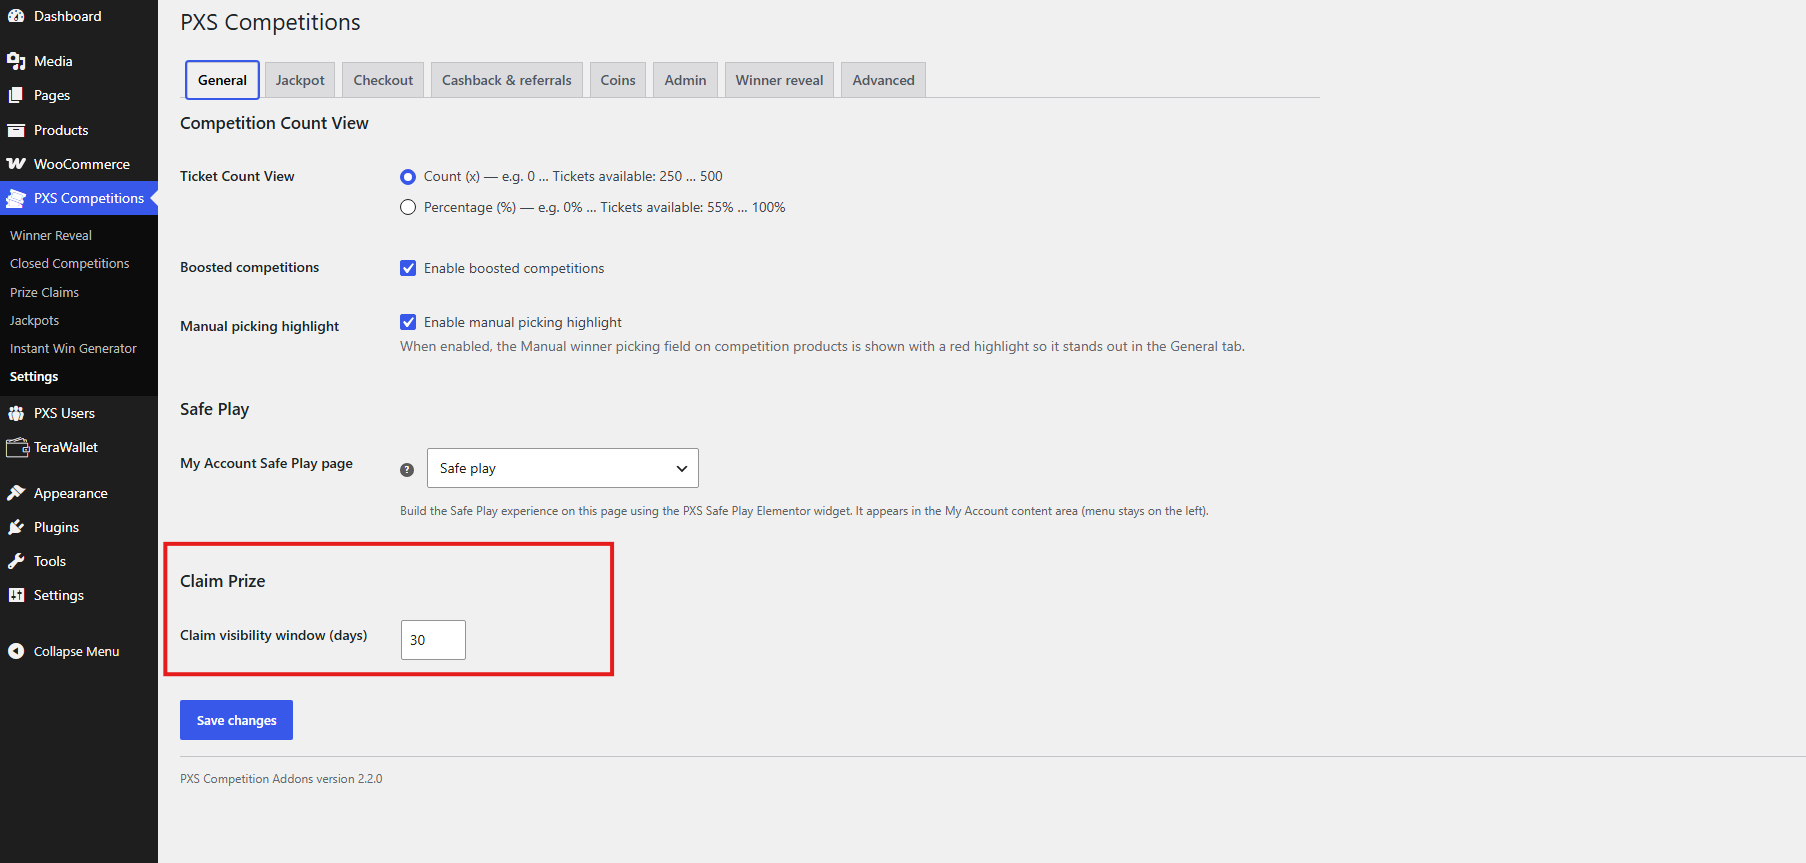Click the Products archive icon
The image size is (1806, 863).
[16, 130]
